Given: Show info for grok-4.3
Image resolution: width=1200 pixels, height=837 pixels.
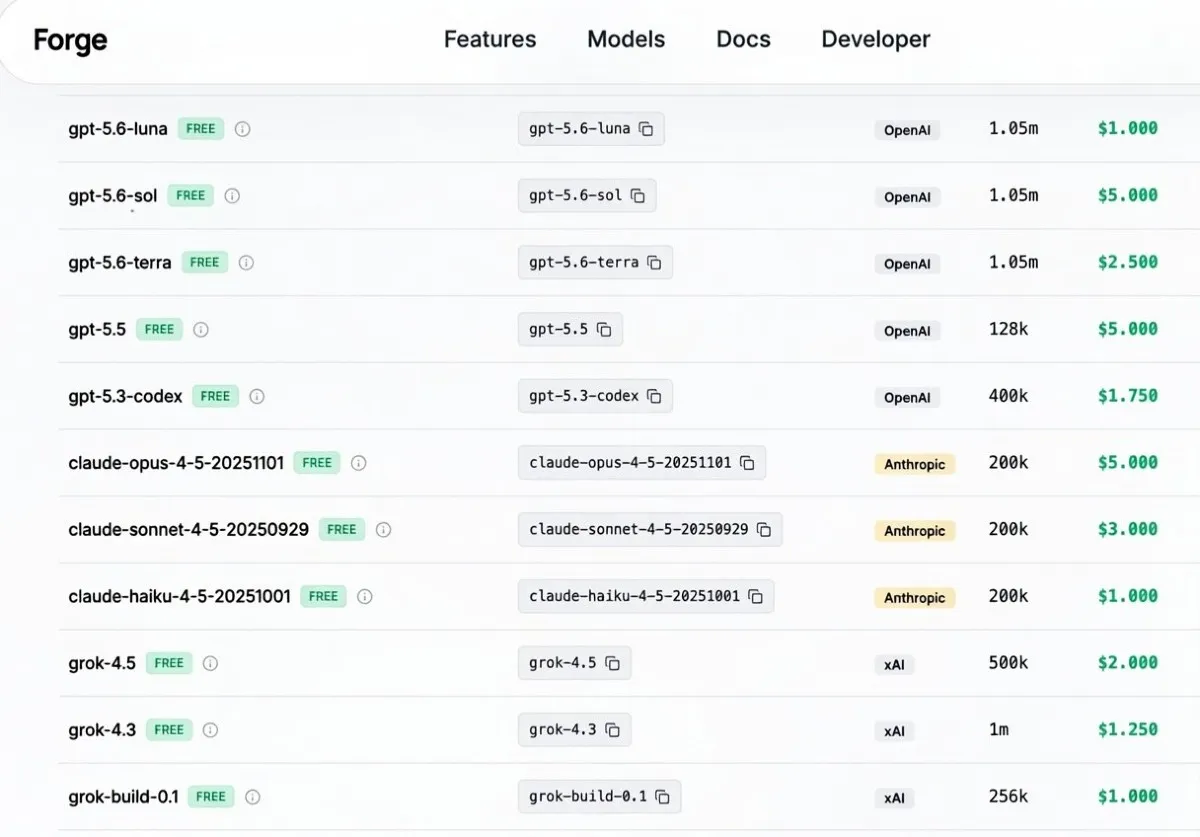Looking at the screenshot, I should coord(210,730).
